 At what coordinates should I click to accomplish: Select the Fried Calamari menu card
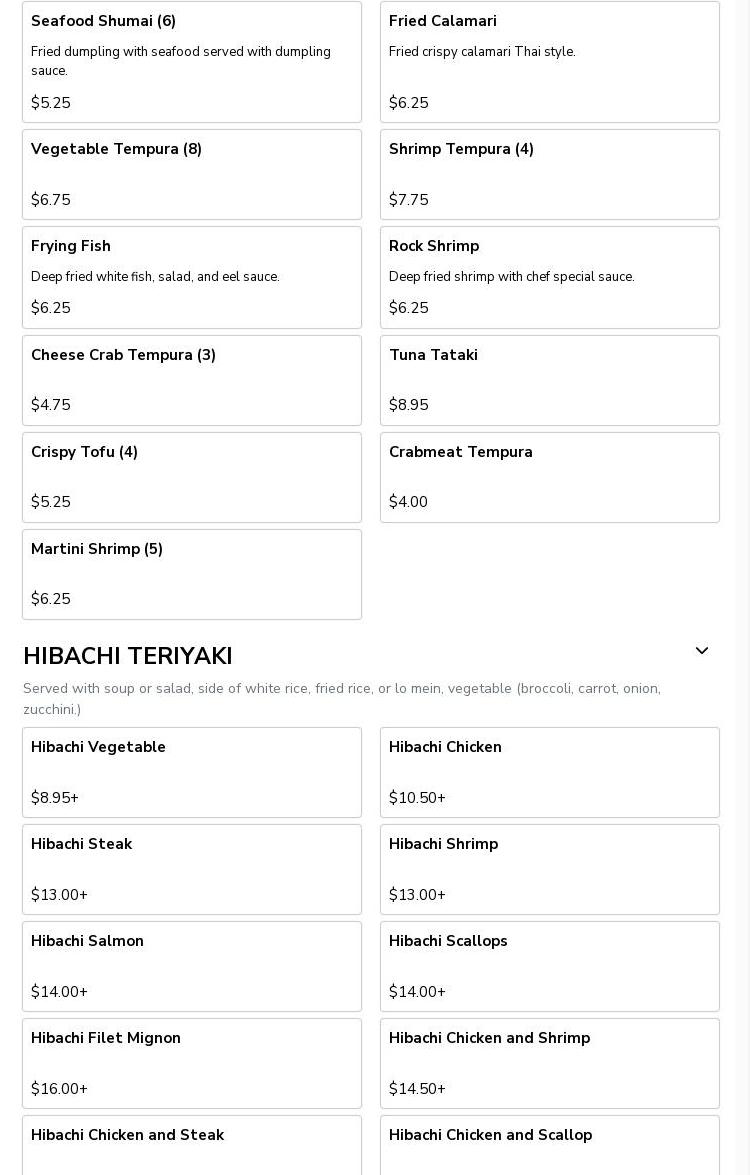(x=550, y=61)
